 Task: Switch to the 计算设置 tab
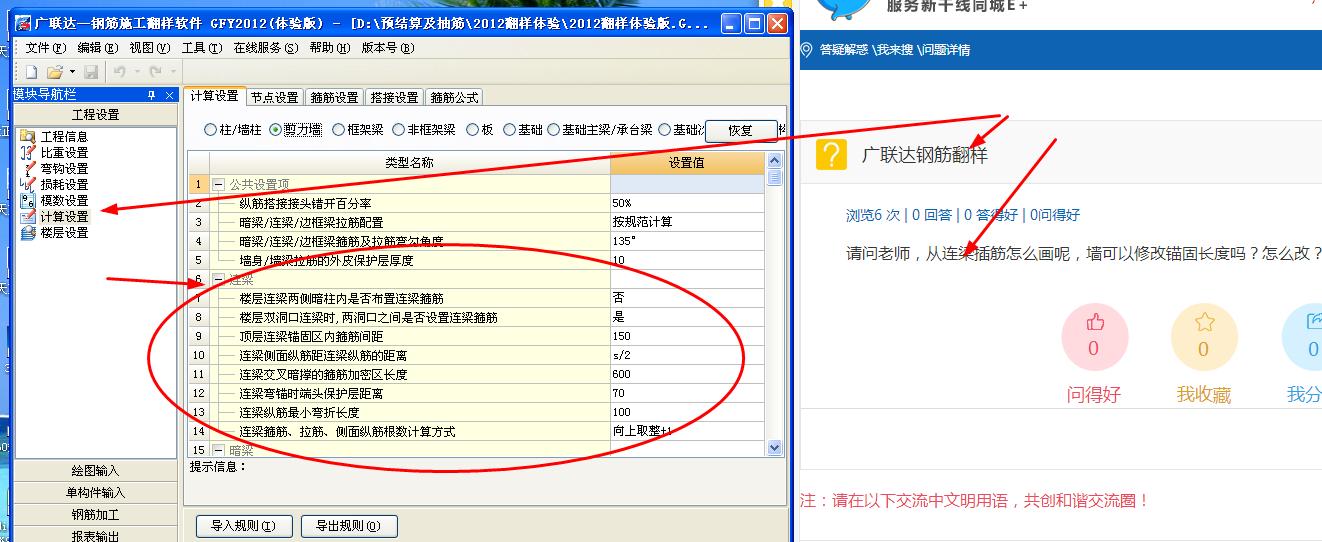click(215, 96)
